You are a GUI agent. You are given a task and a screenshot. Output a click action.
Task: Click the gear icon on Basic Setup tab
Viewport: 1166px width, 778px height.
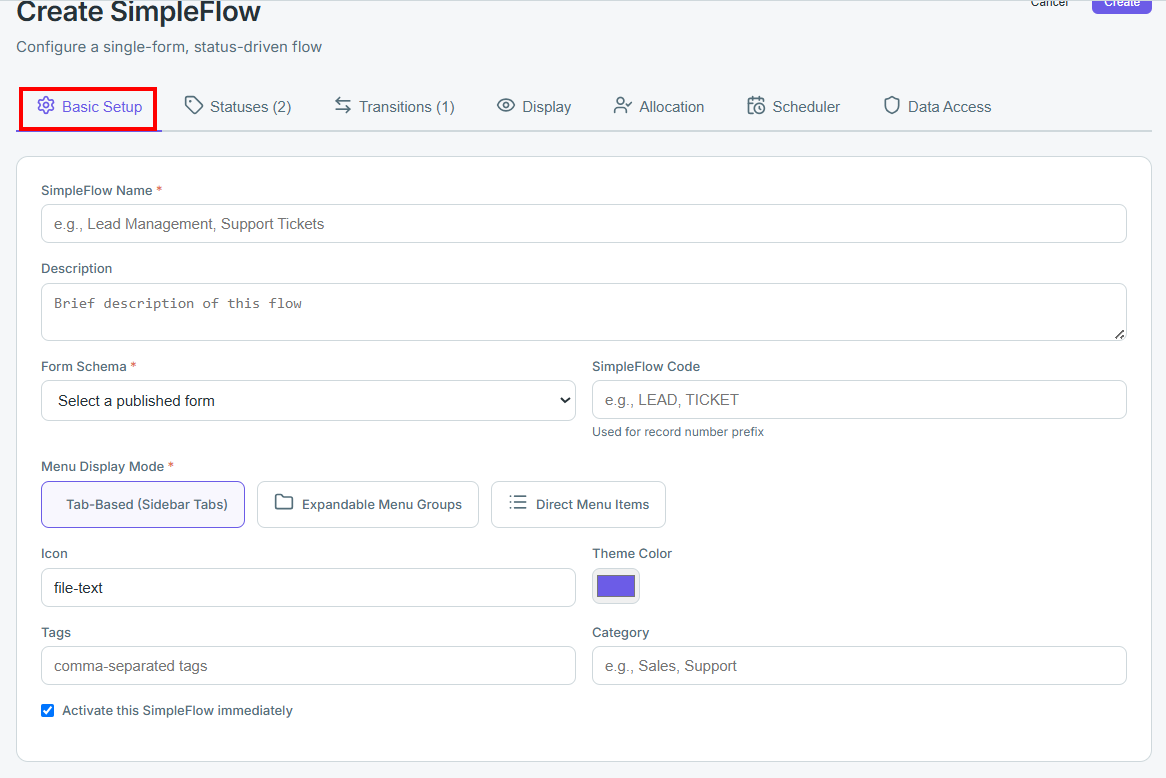(x=46, y=106)
